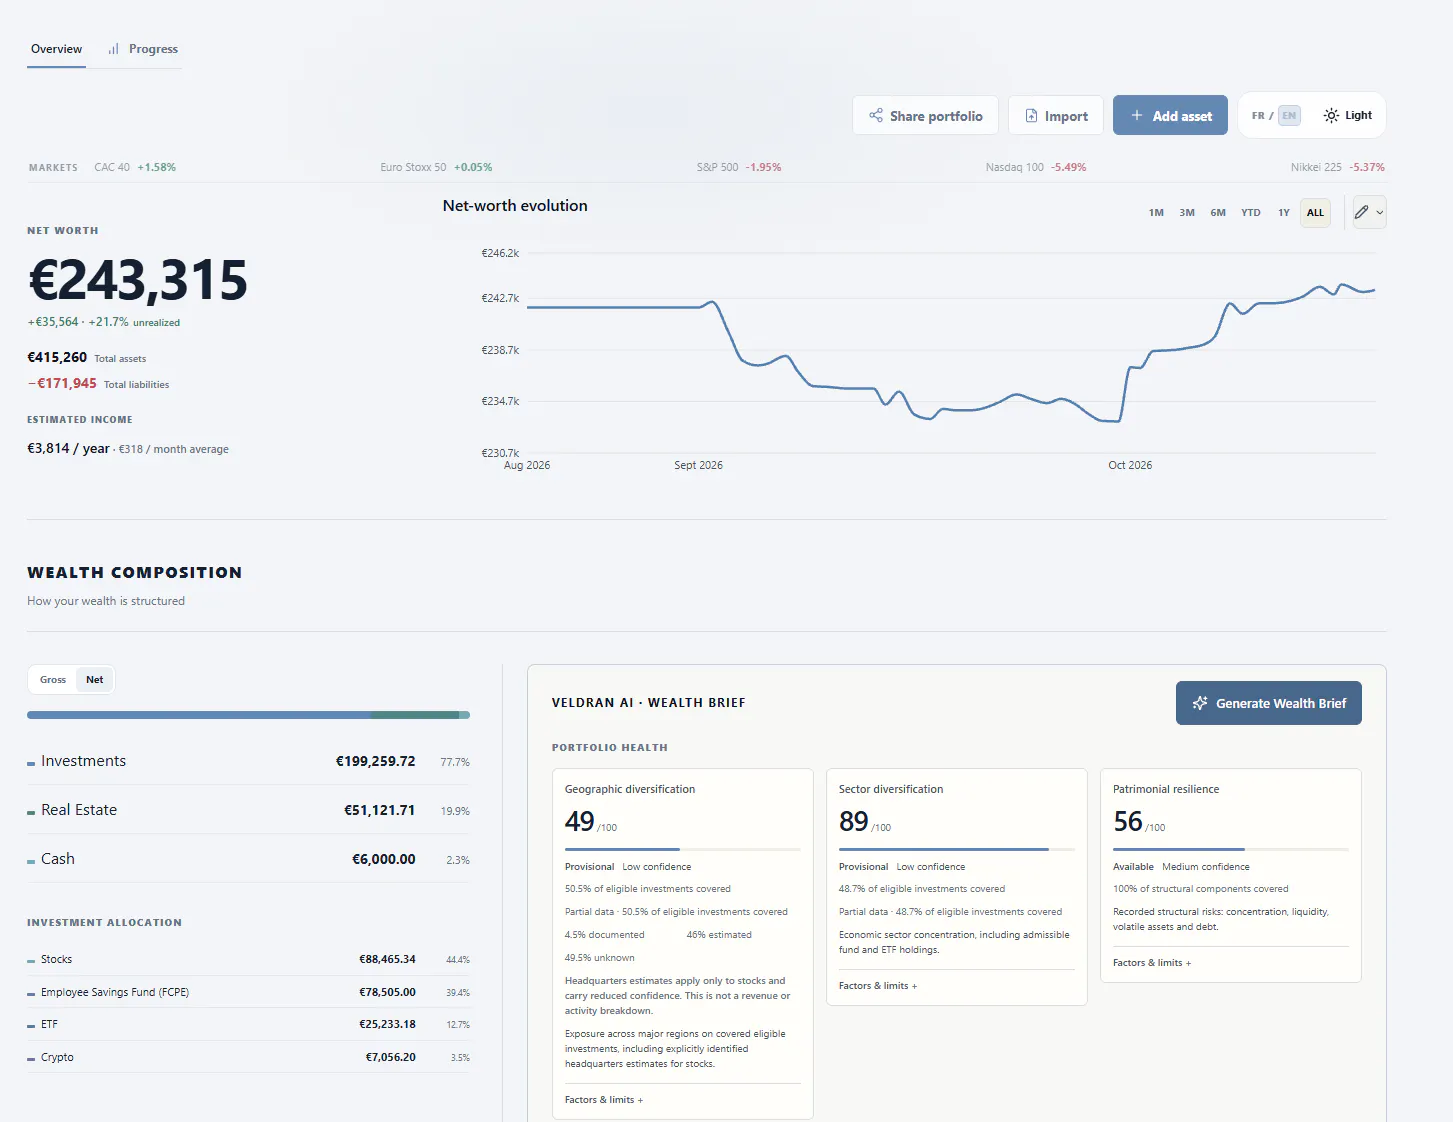
Task: Expand Factors & limits under Patrimonial resilience
Action: [x=1152, y=963]
